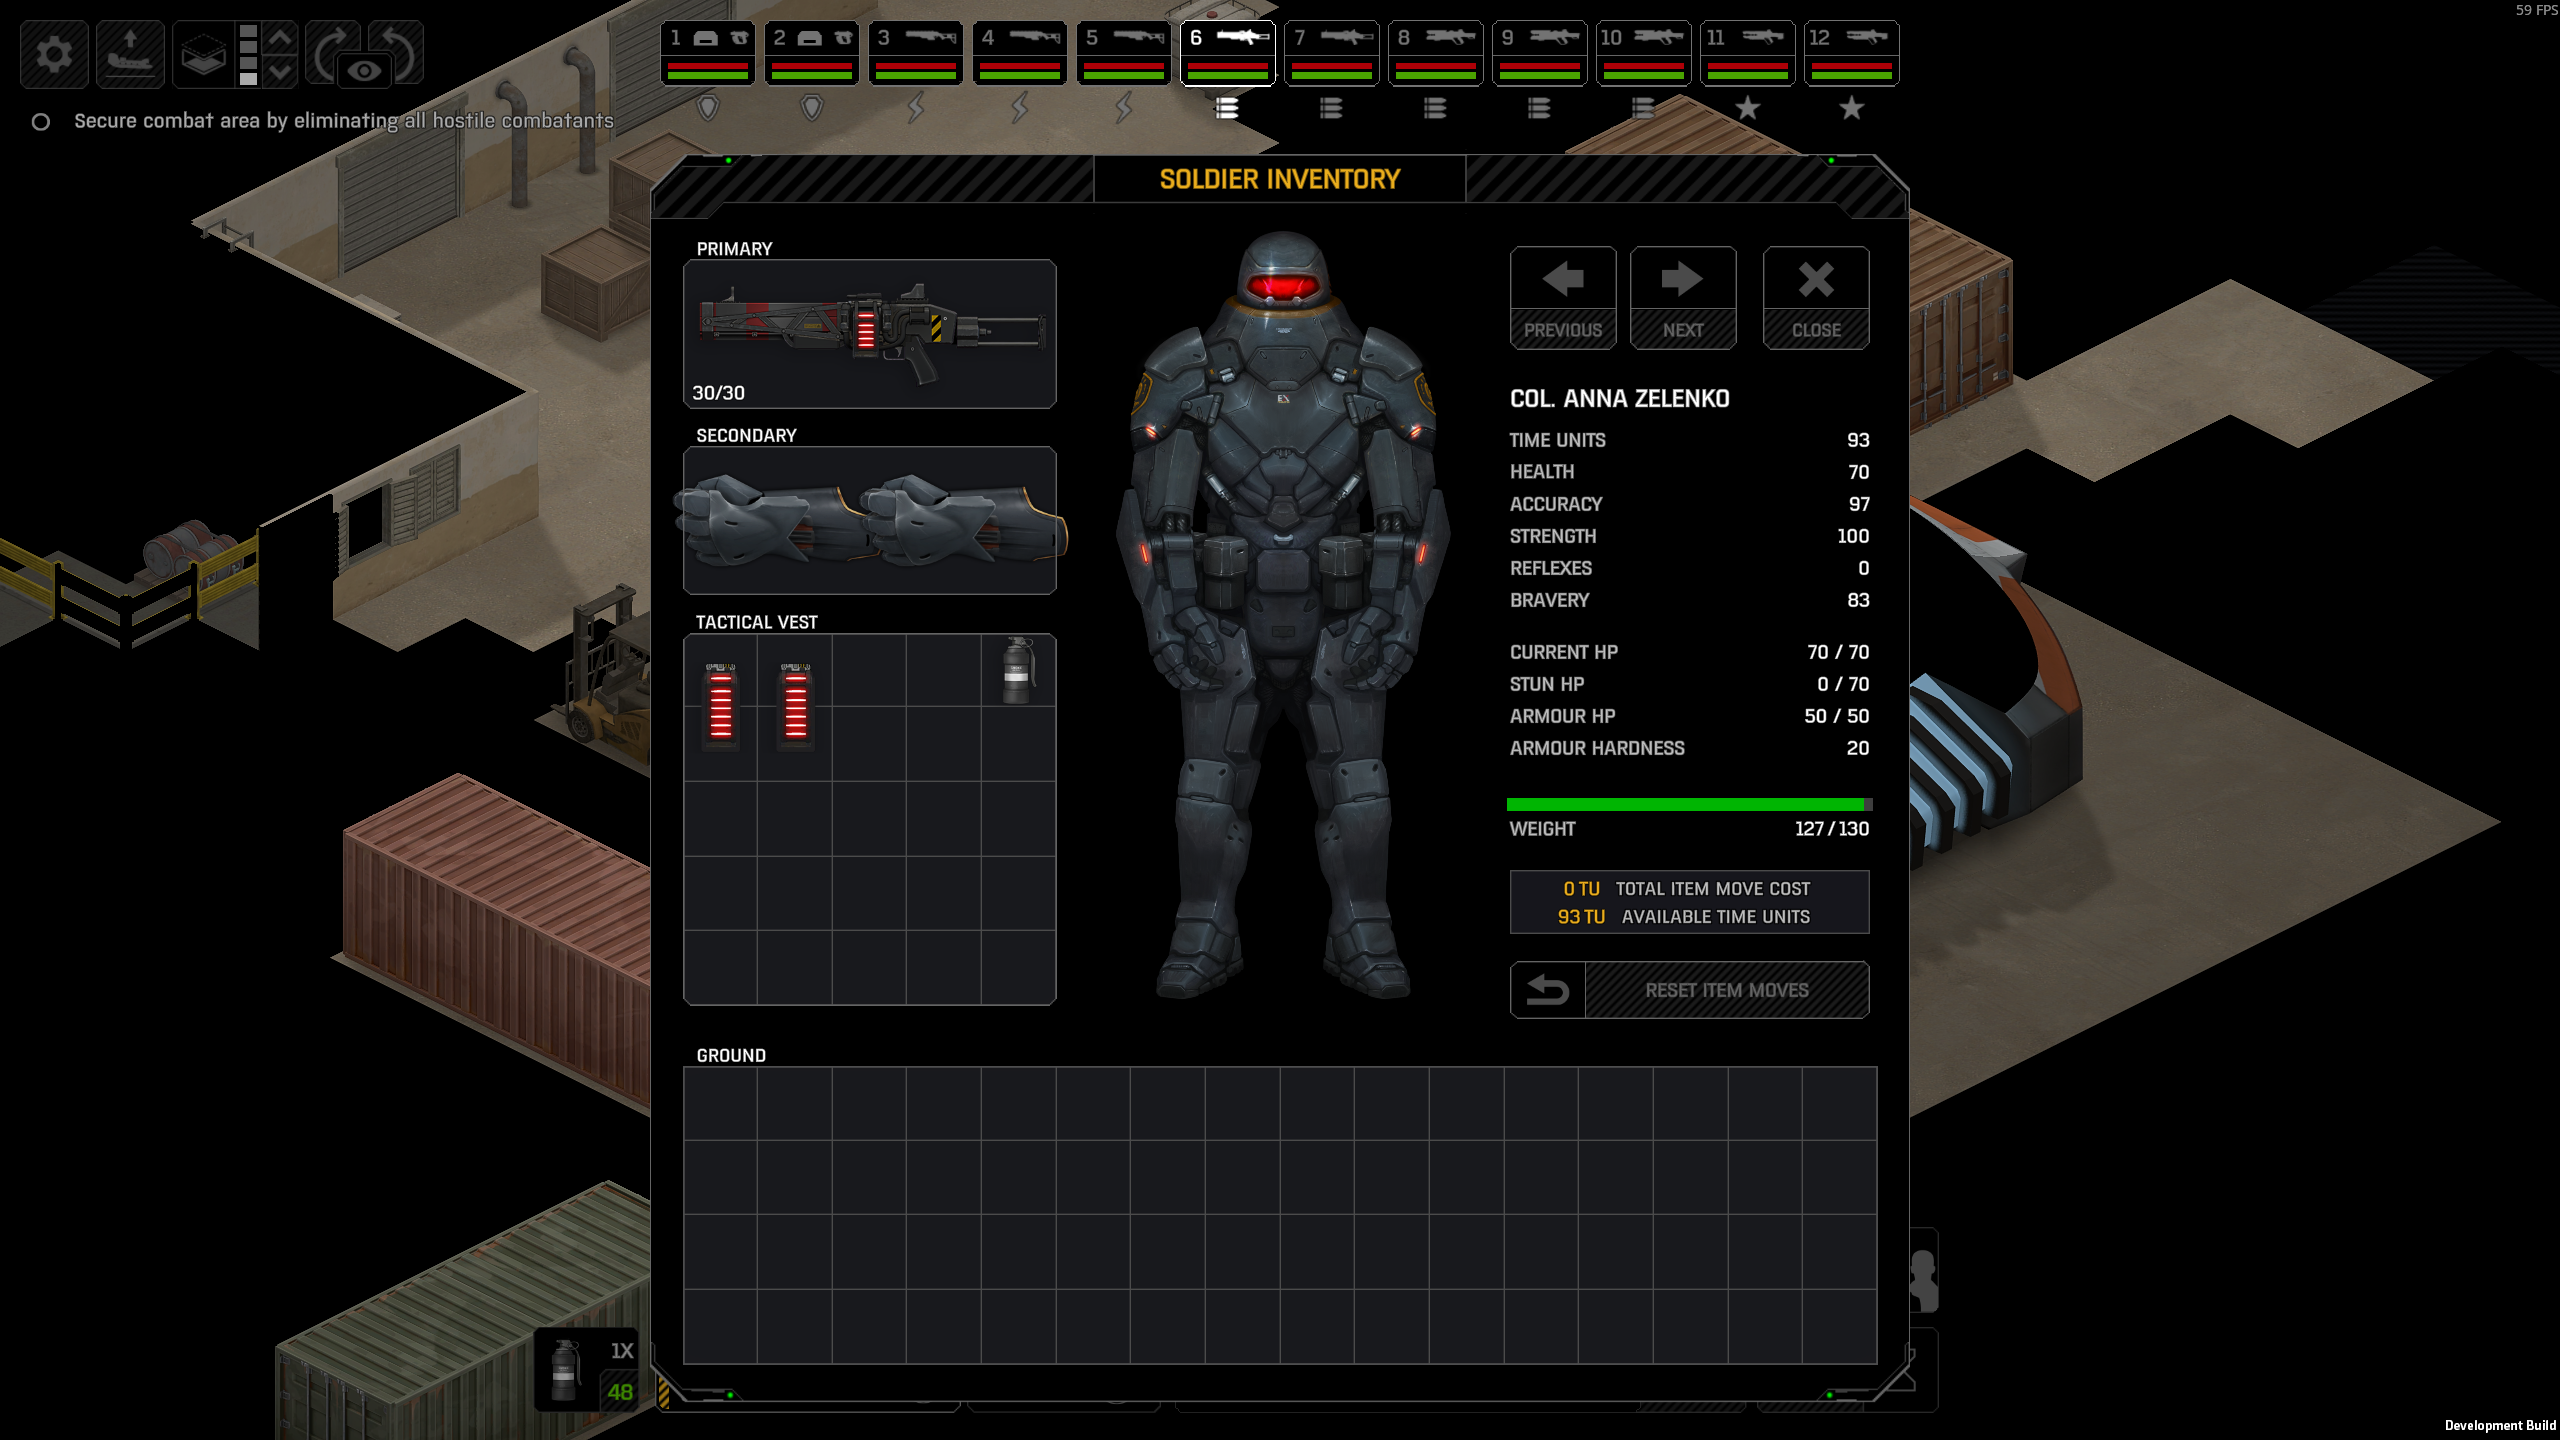Go to previous soldier
The height and width of the screenshot is (1440, 2560).
[x=1562, y=297]
